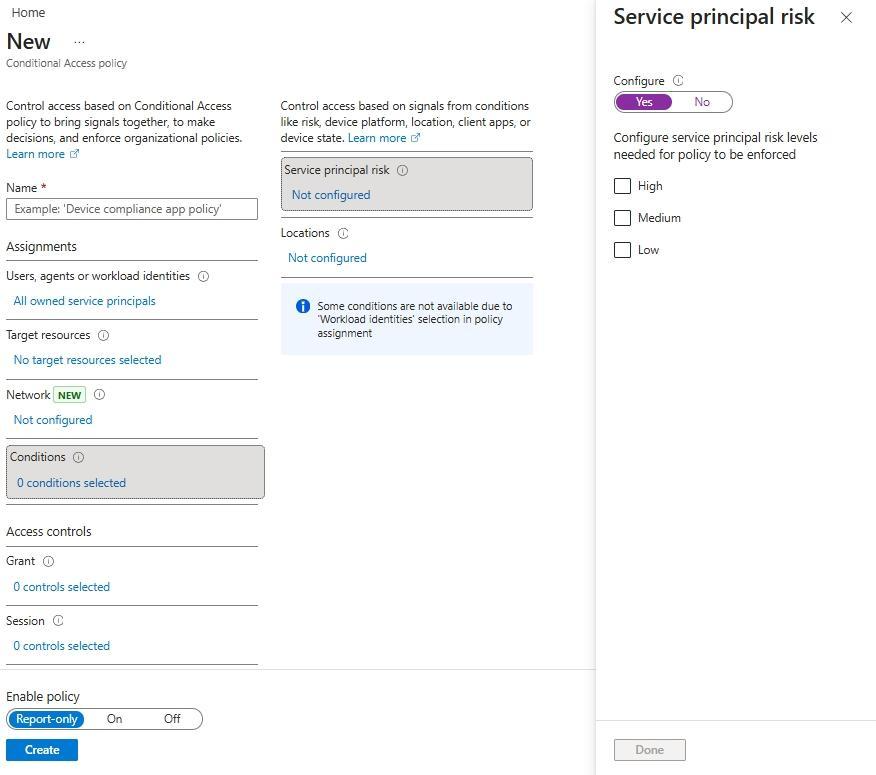Switch Enable policy to Off
The image size is (876, 775).
[172, 719]
